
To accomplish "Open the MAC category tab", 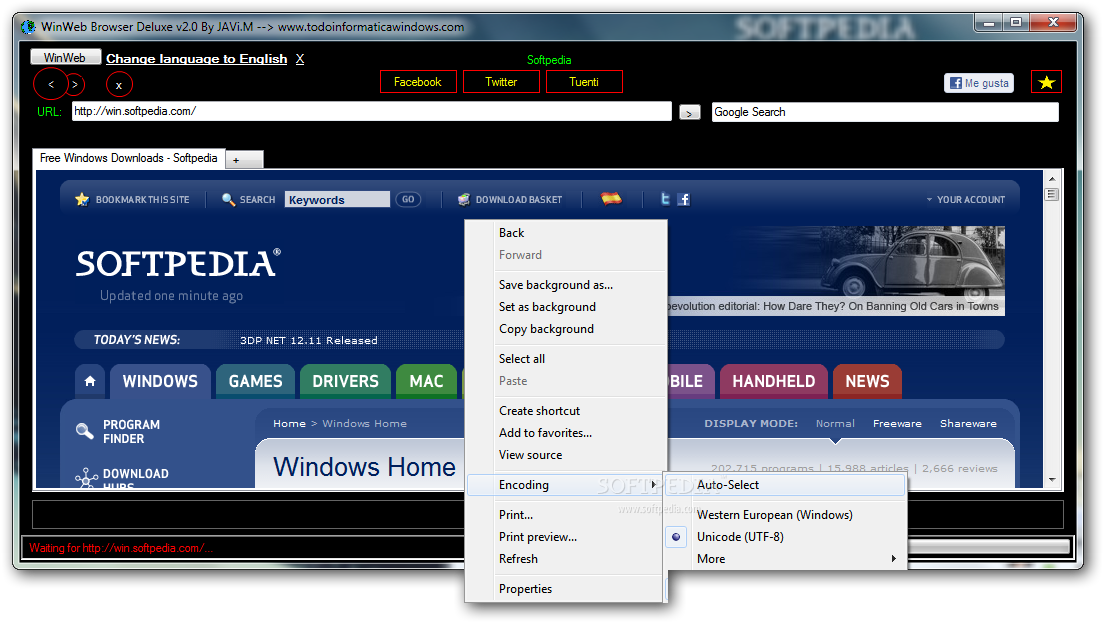I will point(427,382).
